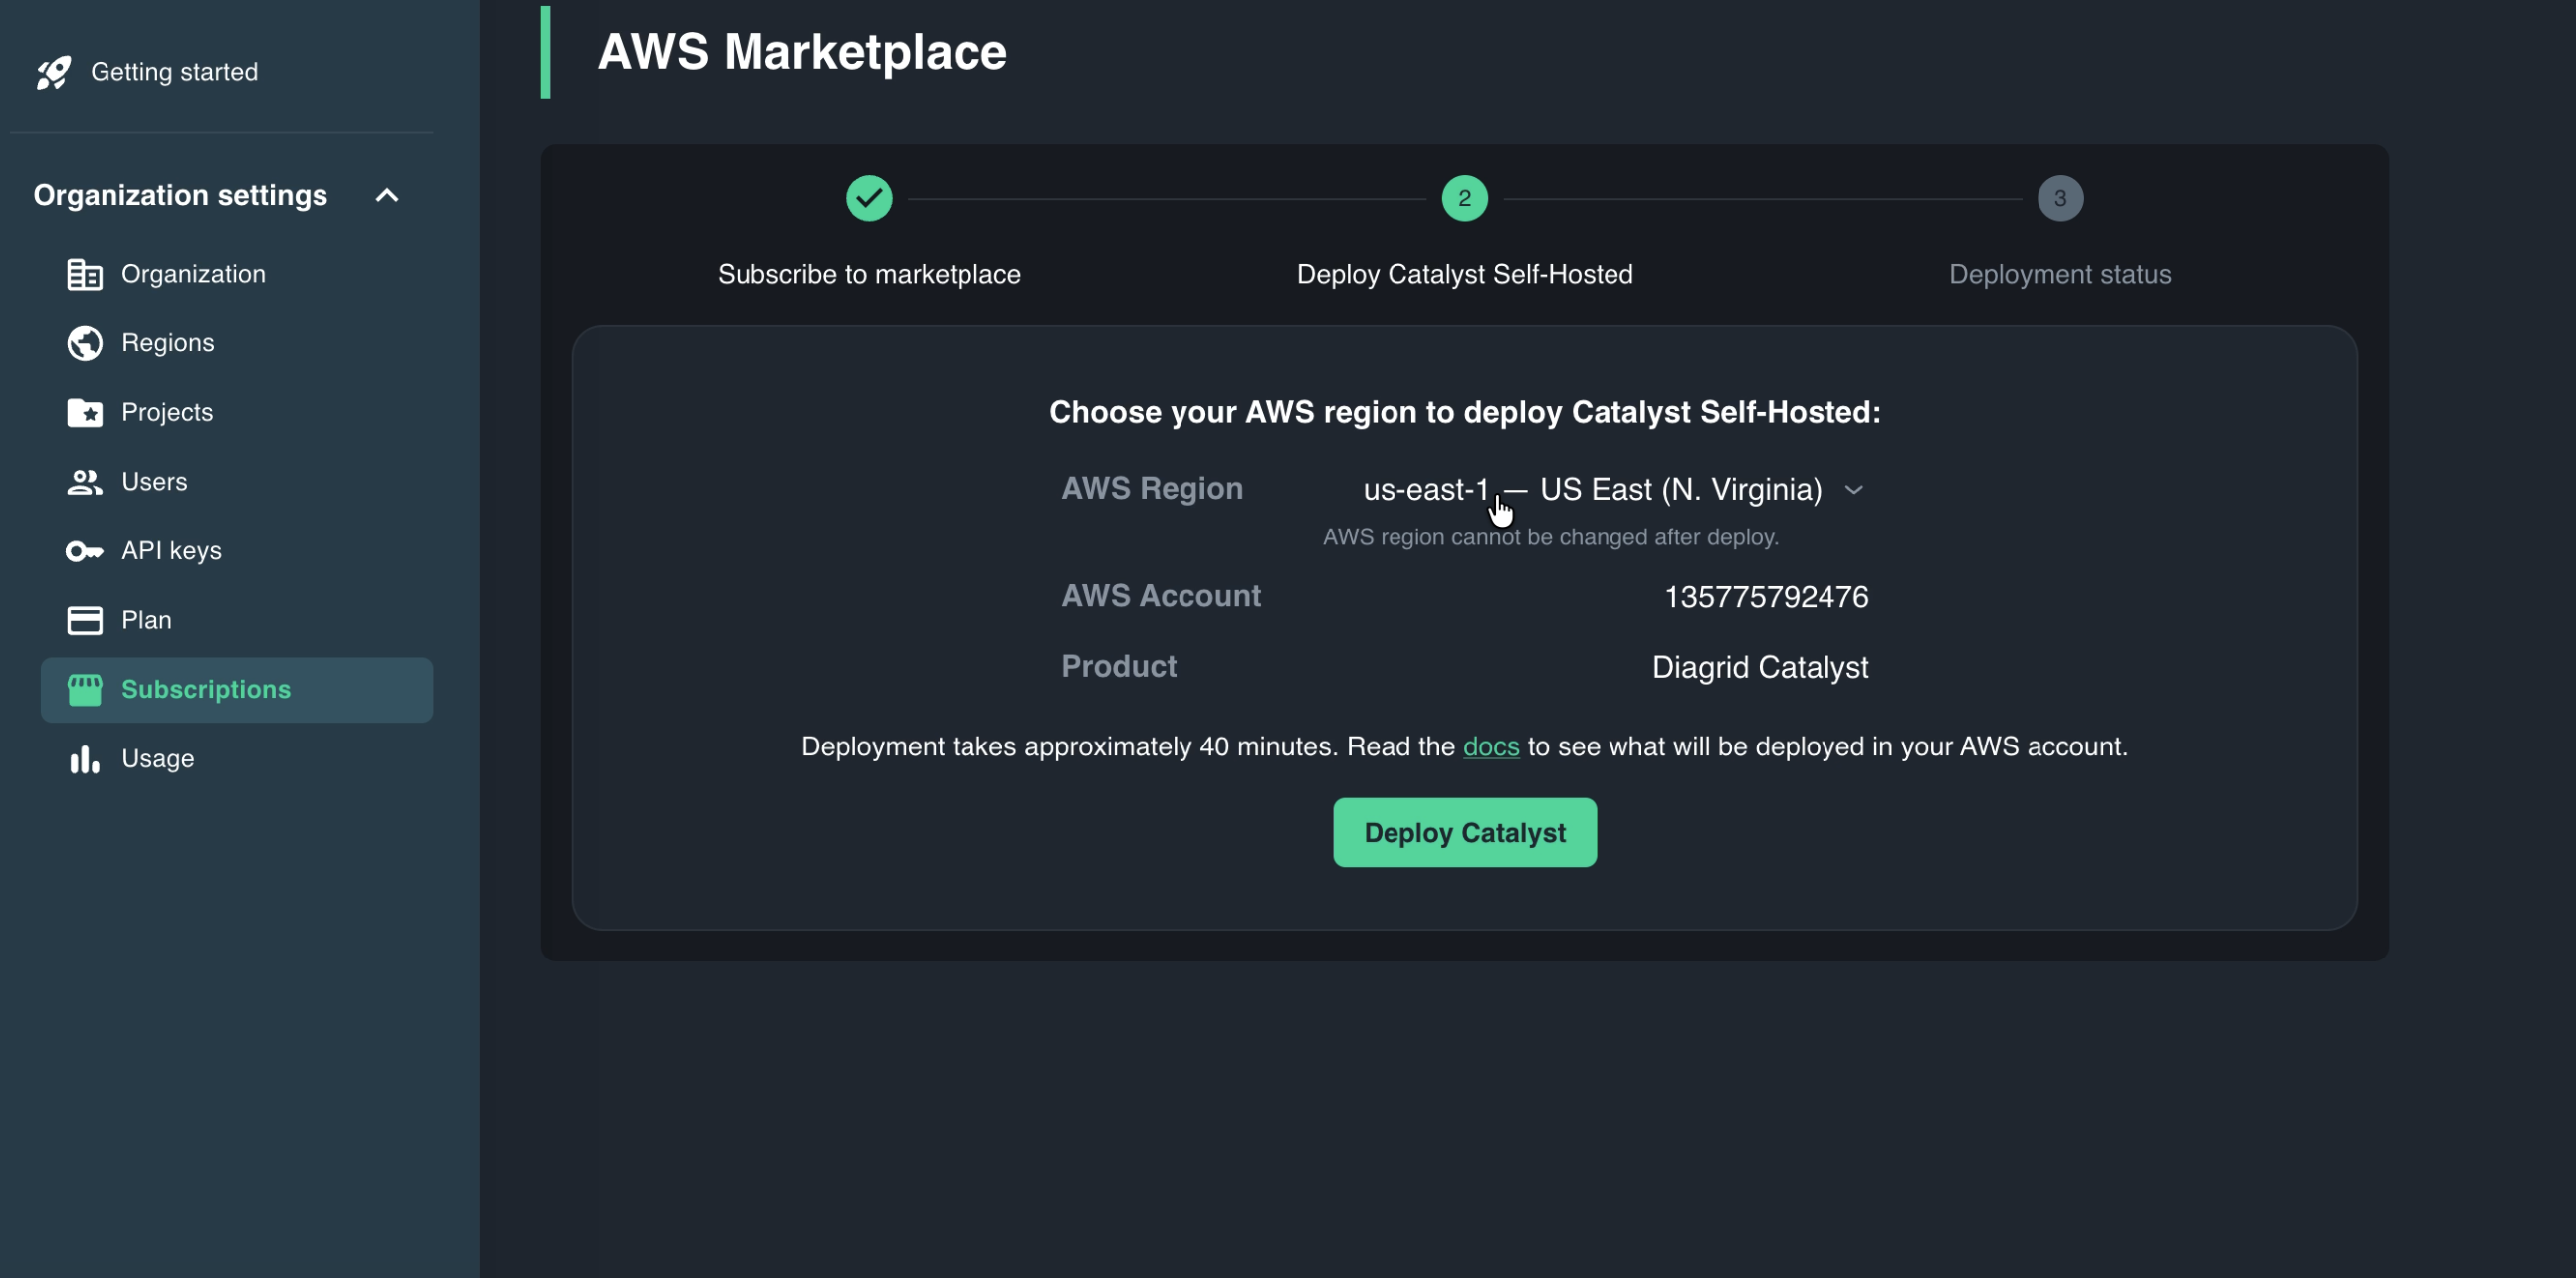Select the Subscribe to marketplace step label
Screen dimensions: 2576x1278
869,274
